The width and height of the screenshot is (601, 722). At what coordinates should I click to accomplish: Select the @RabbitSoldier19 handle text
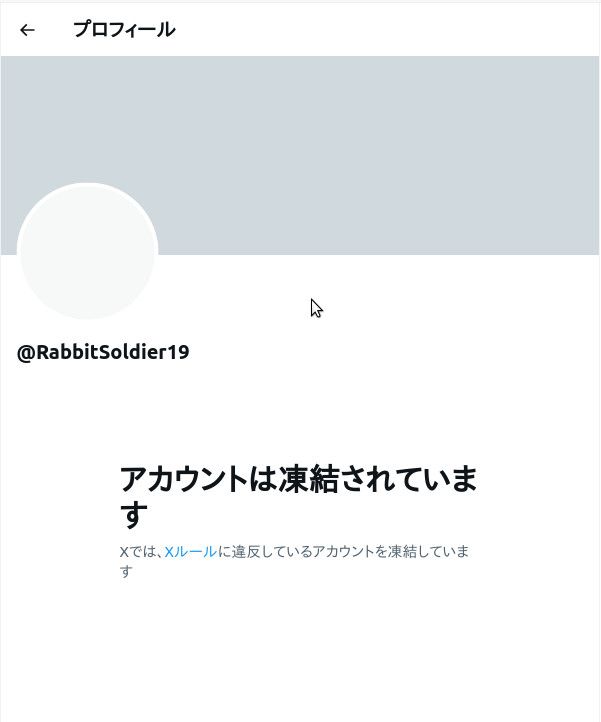(x=103, y=352)
